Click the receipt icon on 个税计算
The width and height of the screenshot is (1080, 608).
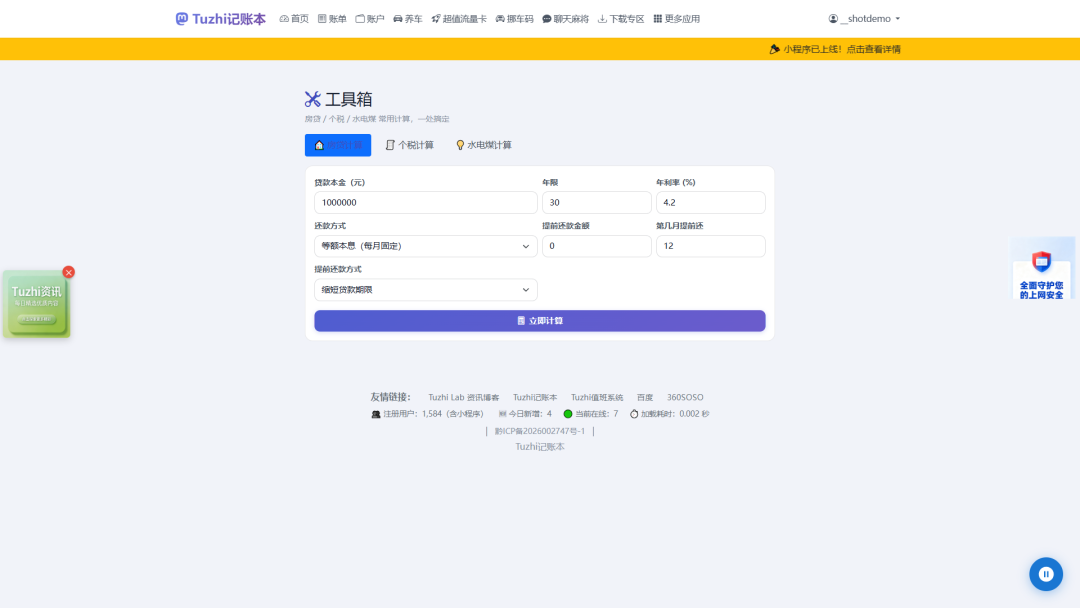[390, 145]
